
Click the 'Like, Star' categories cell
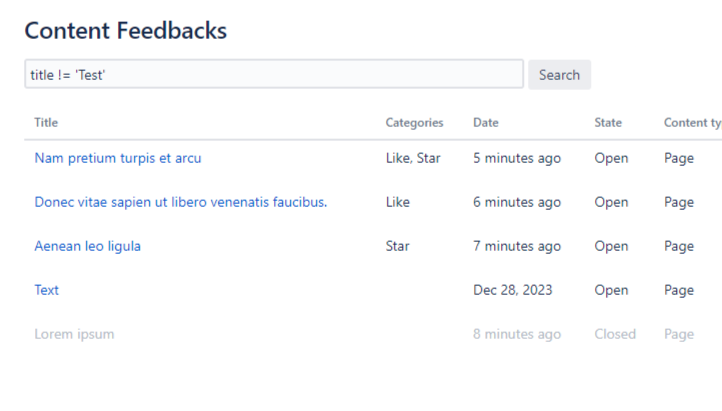(x=413, y=158)
